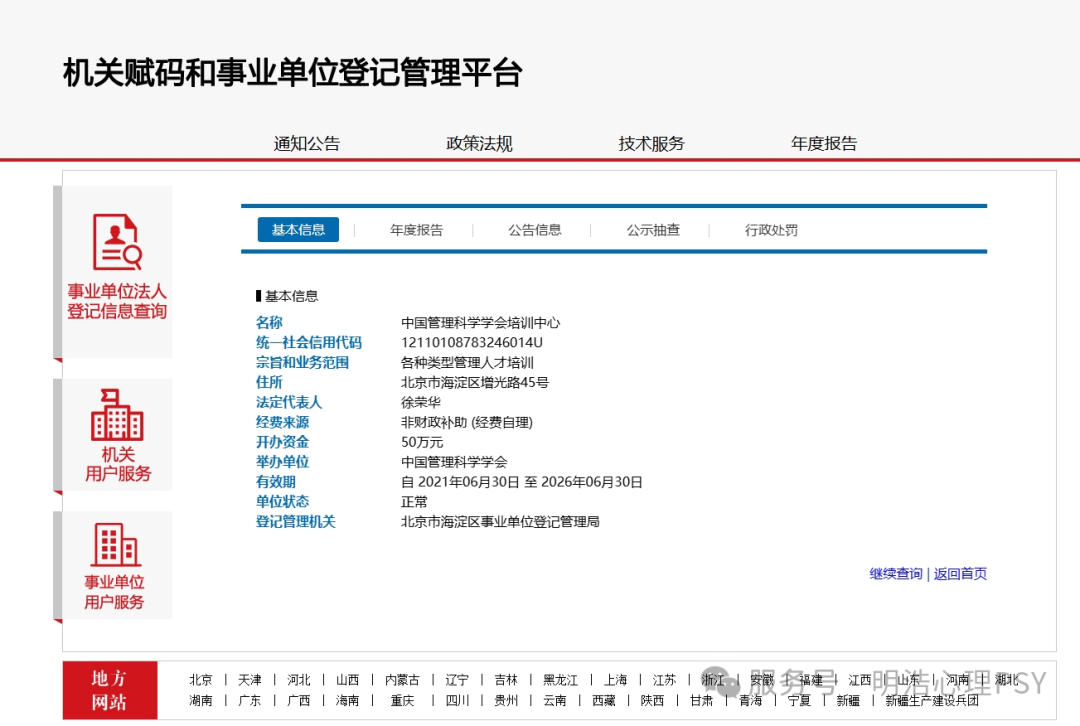Go to the 甘肃 local site
The width and height of the screenshot is (1080, 726).
click(701, 701)
